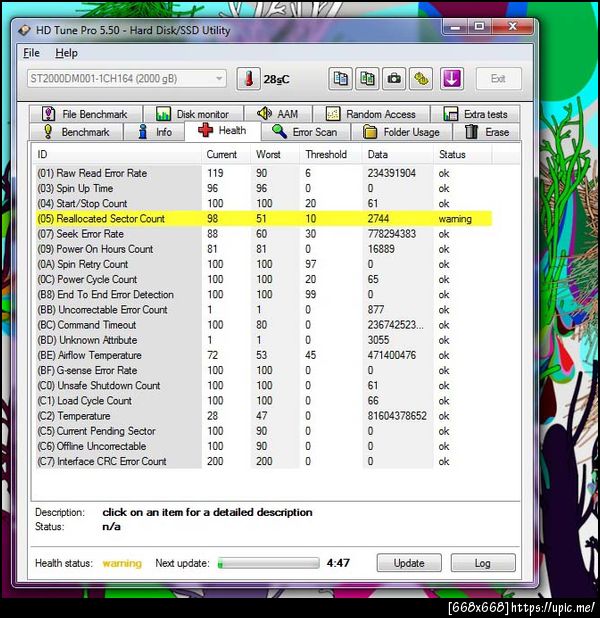
Task: Open the File menu
Action: pos(31,53)
